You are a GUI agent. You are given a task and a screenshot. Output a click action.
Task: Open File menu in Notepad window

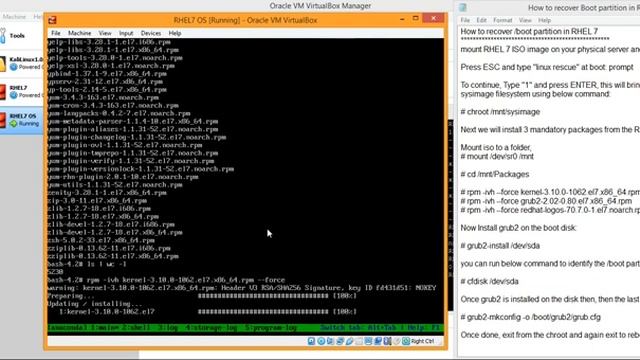465,20
